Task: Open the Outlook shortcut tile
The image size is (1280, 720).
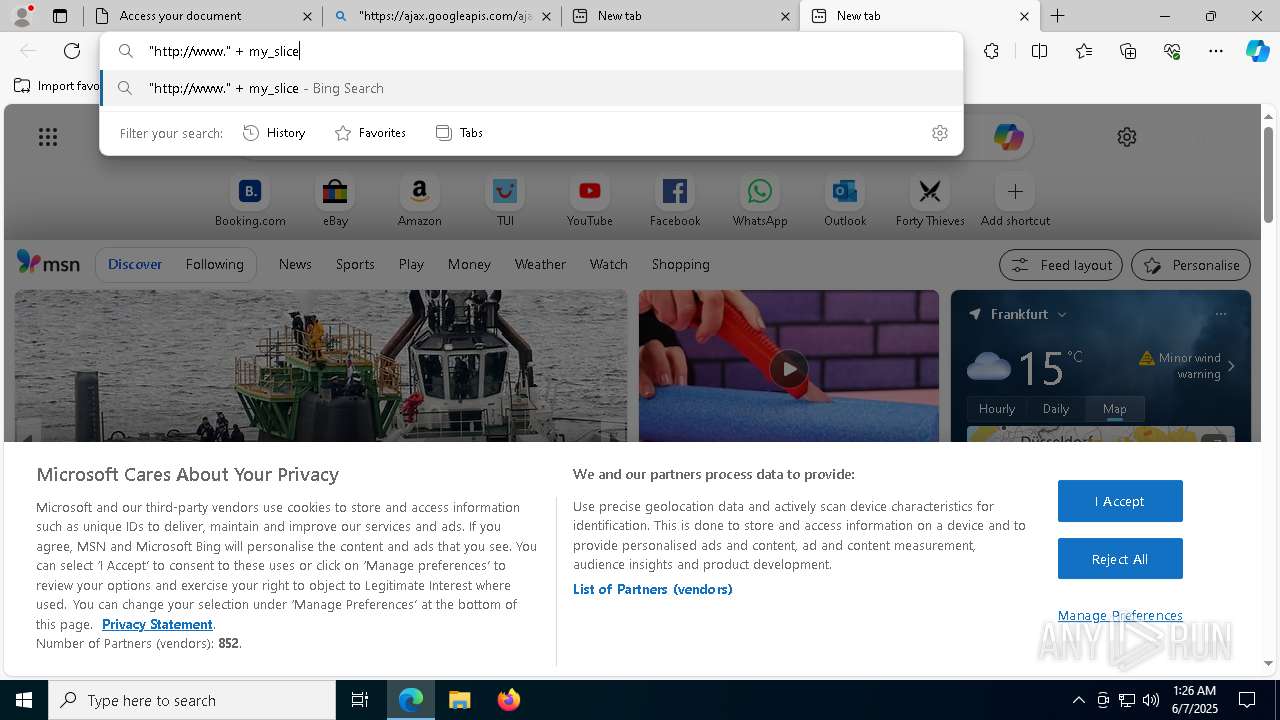Action: (845, 200)
